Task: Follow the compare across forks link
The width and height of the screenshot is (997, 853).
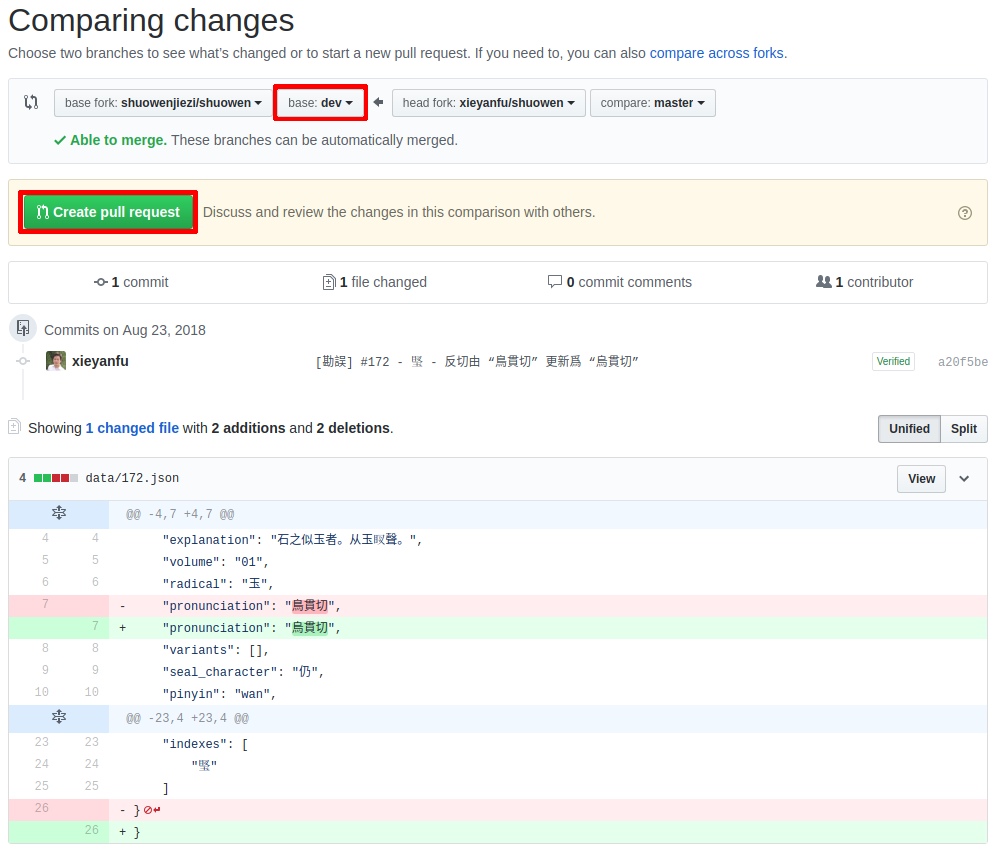Action: [717, 53]
